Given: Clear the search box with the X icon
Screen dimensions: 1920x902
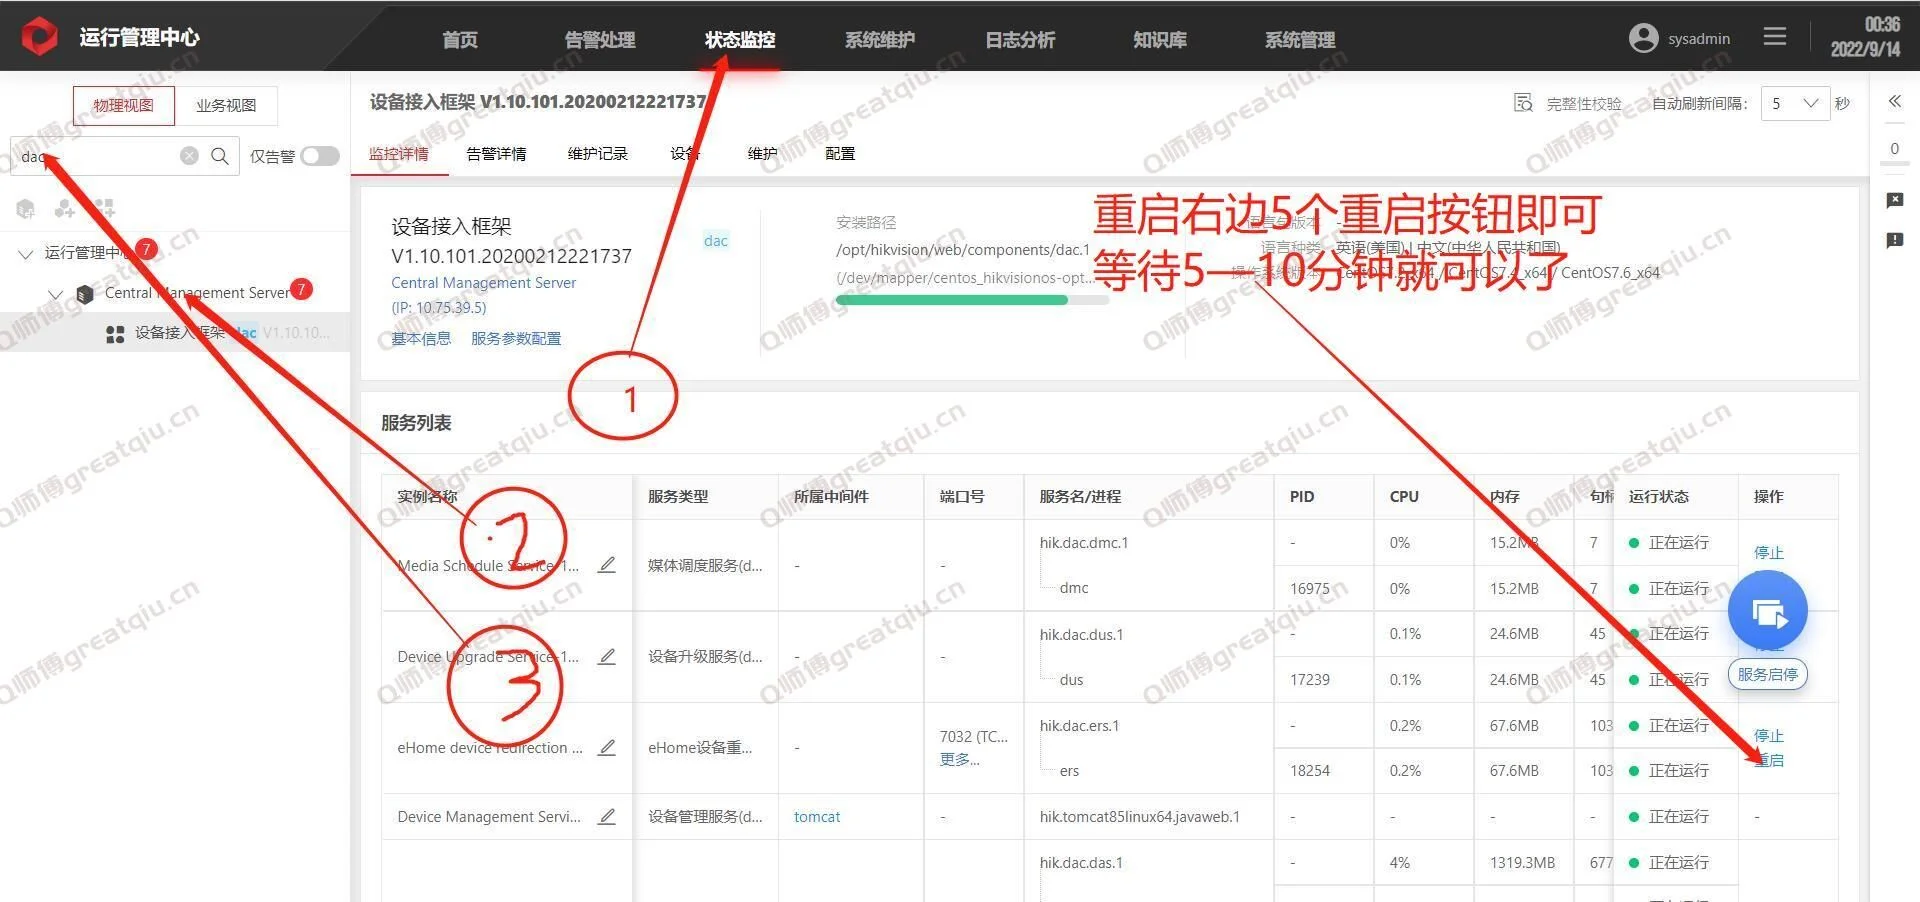Looking at the screenshot, I should (x=189, y=156).
